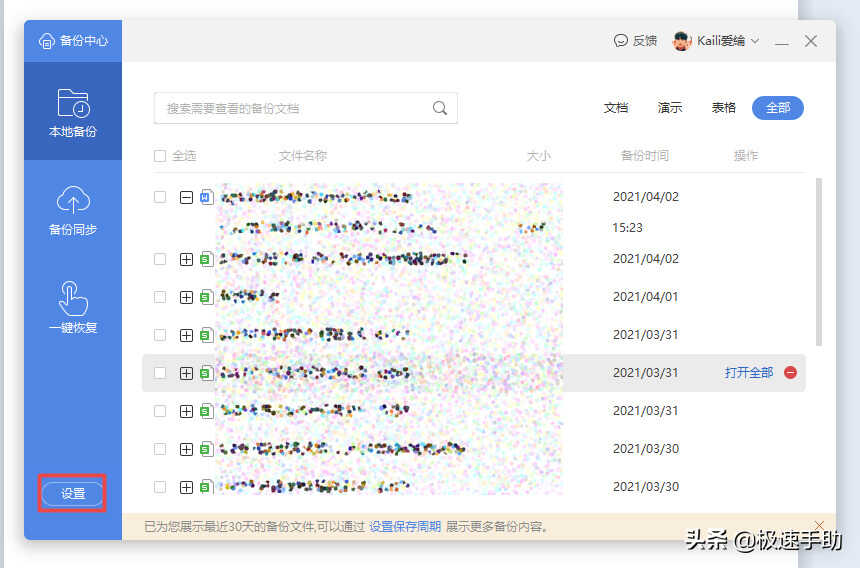Click 设置保存周期 retention settings link
The image size is (860, 568).
[x=405, y=526]
